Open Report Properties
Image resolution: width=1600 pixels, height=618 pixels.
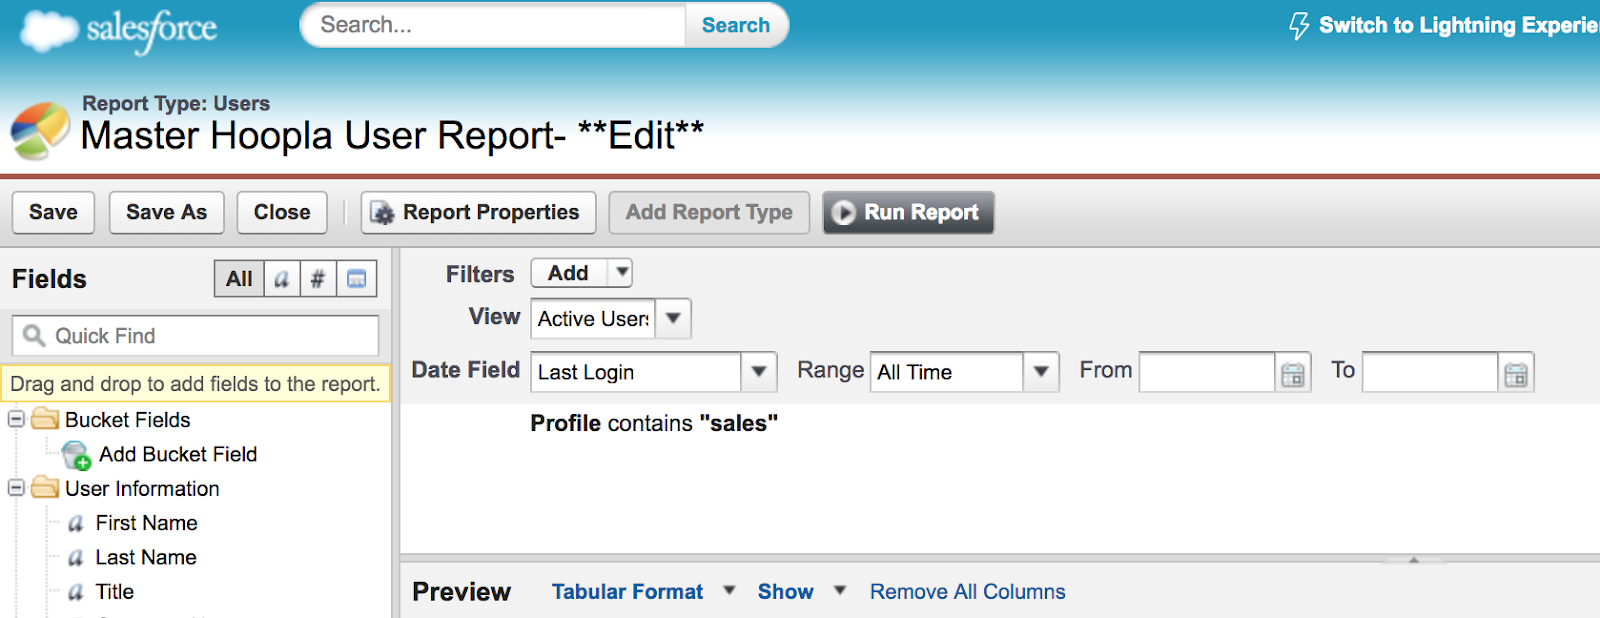click(478, 212)
